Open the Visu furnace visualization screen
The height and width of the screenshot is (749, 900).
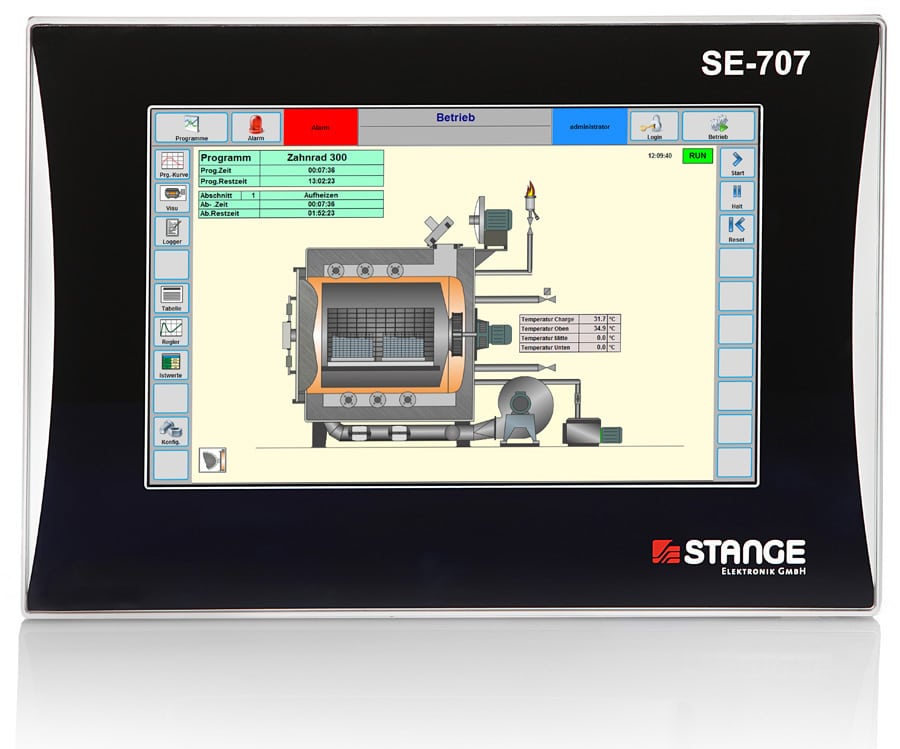[x=171, y=197]
